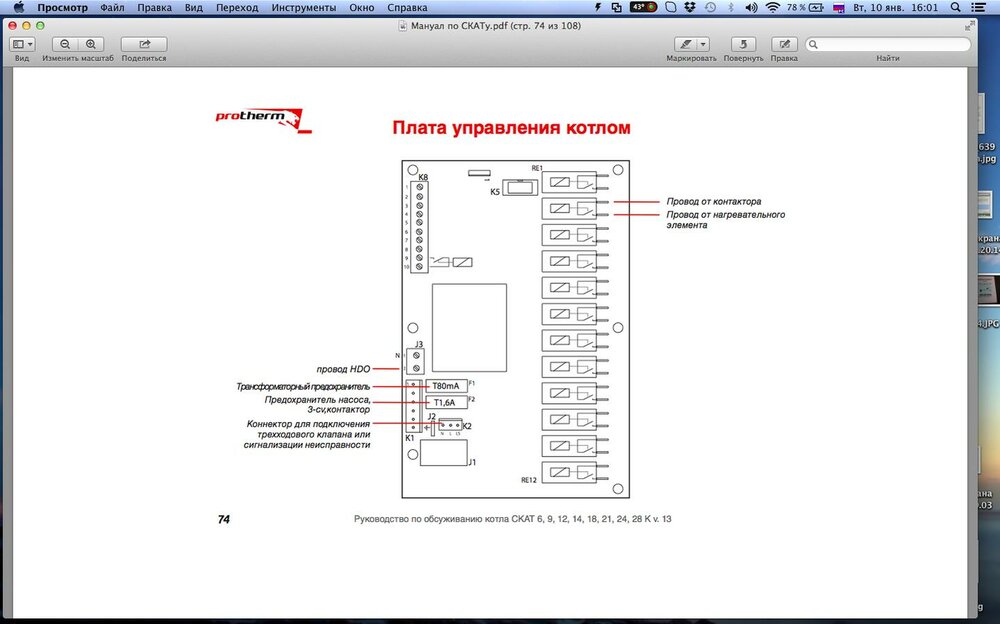
Task: Click the zoom out magnifier button
Action: point(65,44)
